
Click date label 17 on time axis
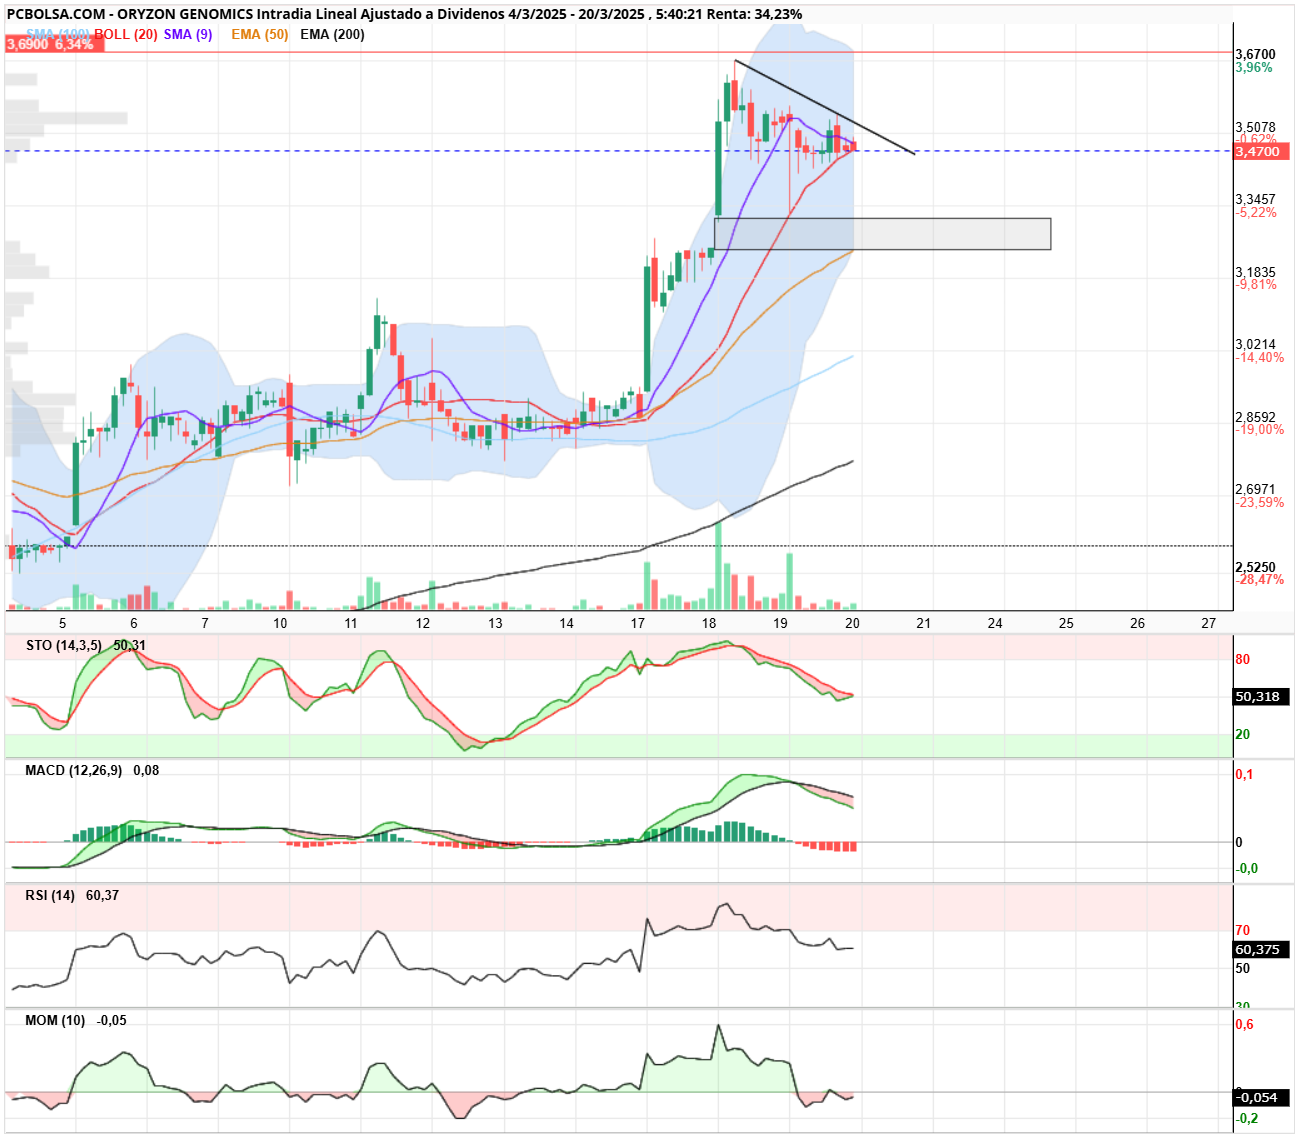click(x=638, y=623)
